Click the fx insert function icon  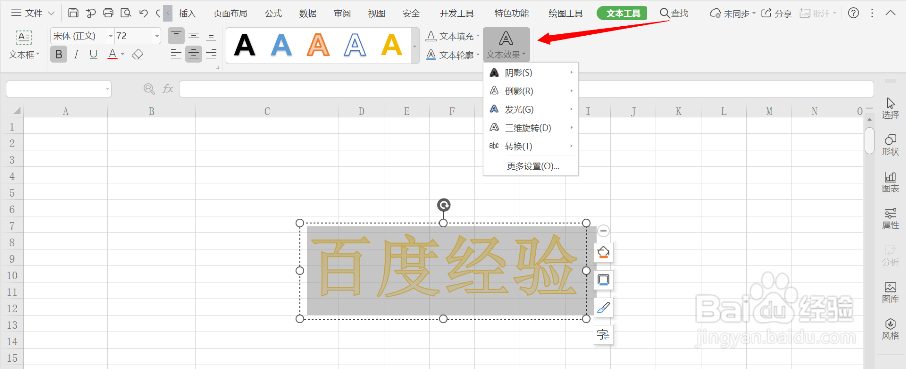pyautogui.click(x=168, y=88)
